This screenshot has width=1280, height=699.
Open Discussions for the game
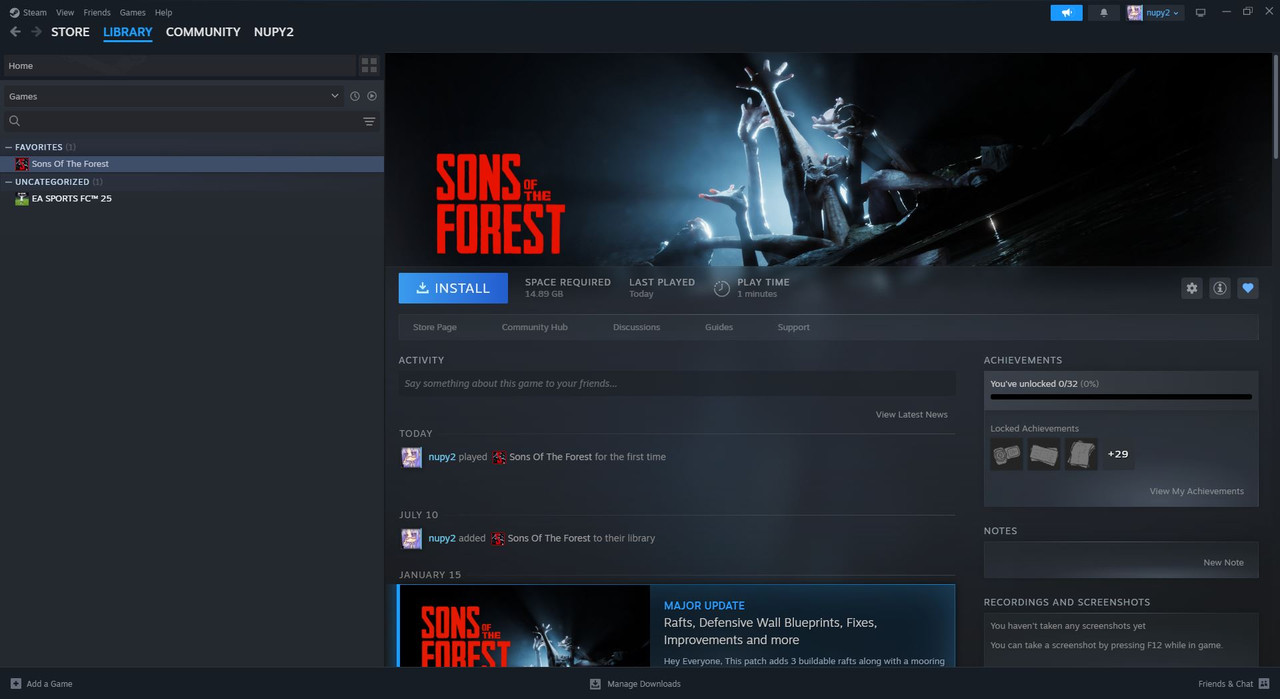(637, 327)
